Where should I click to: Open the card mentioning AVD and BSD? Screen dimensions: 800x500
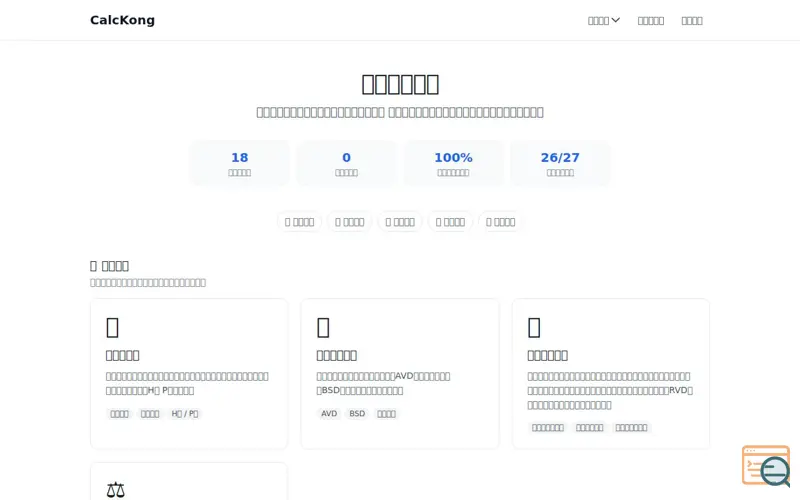(400, 374)
